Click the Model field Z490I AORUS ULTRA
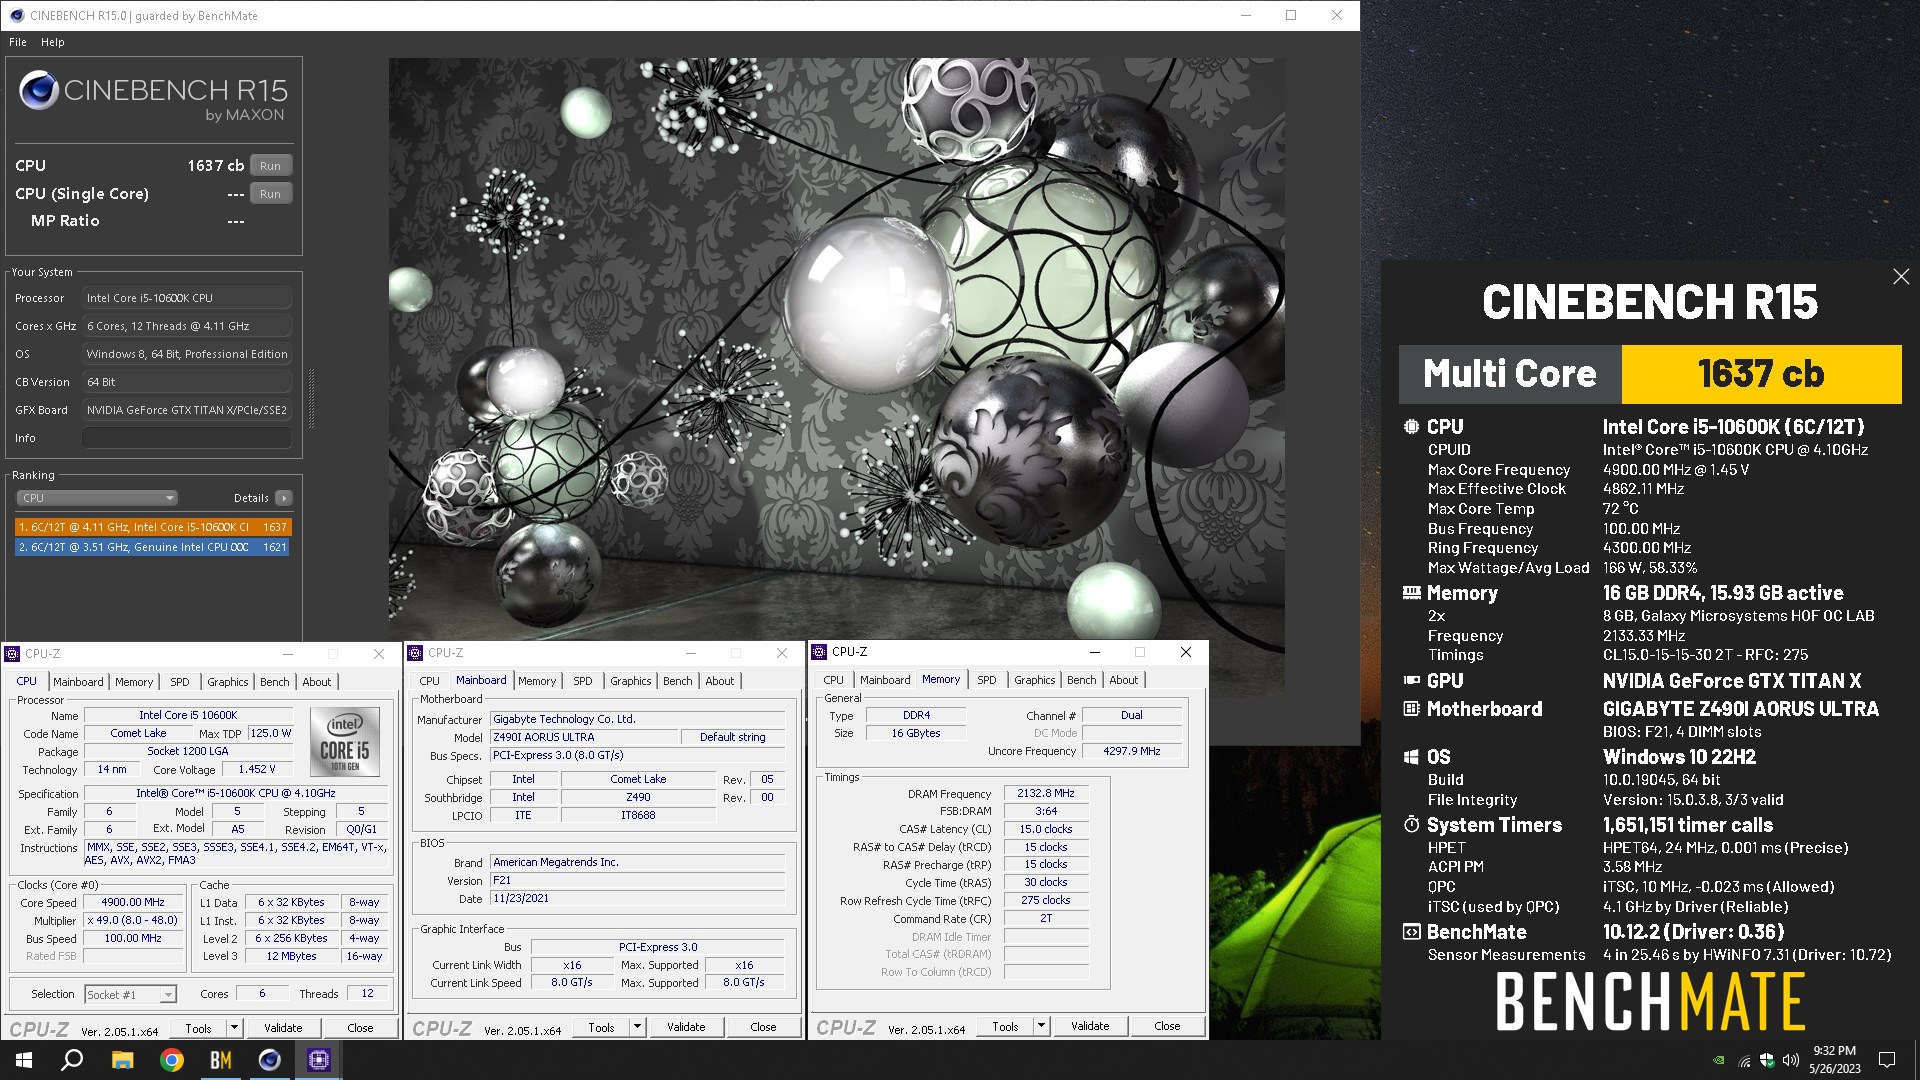 pos(582,737)
